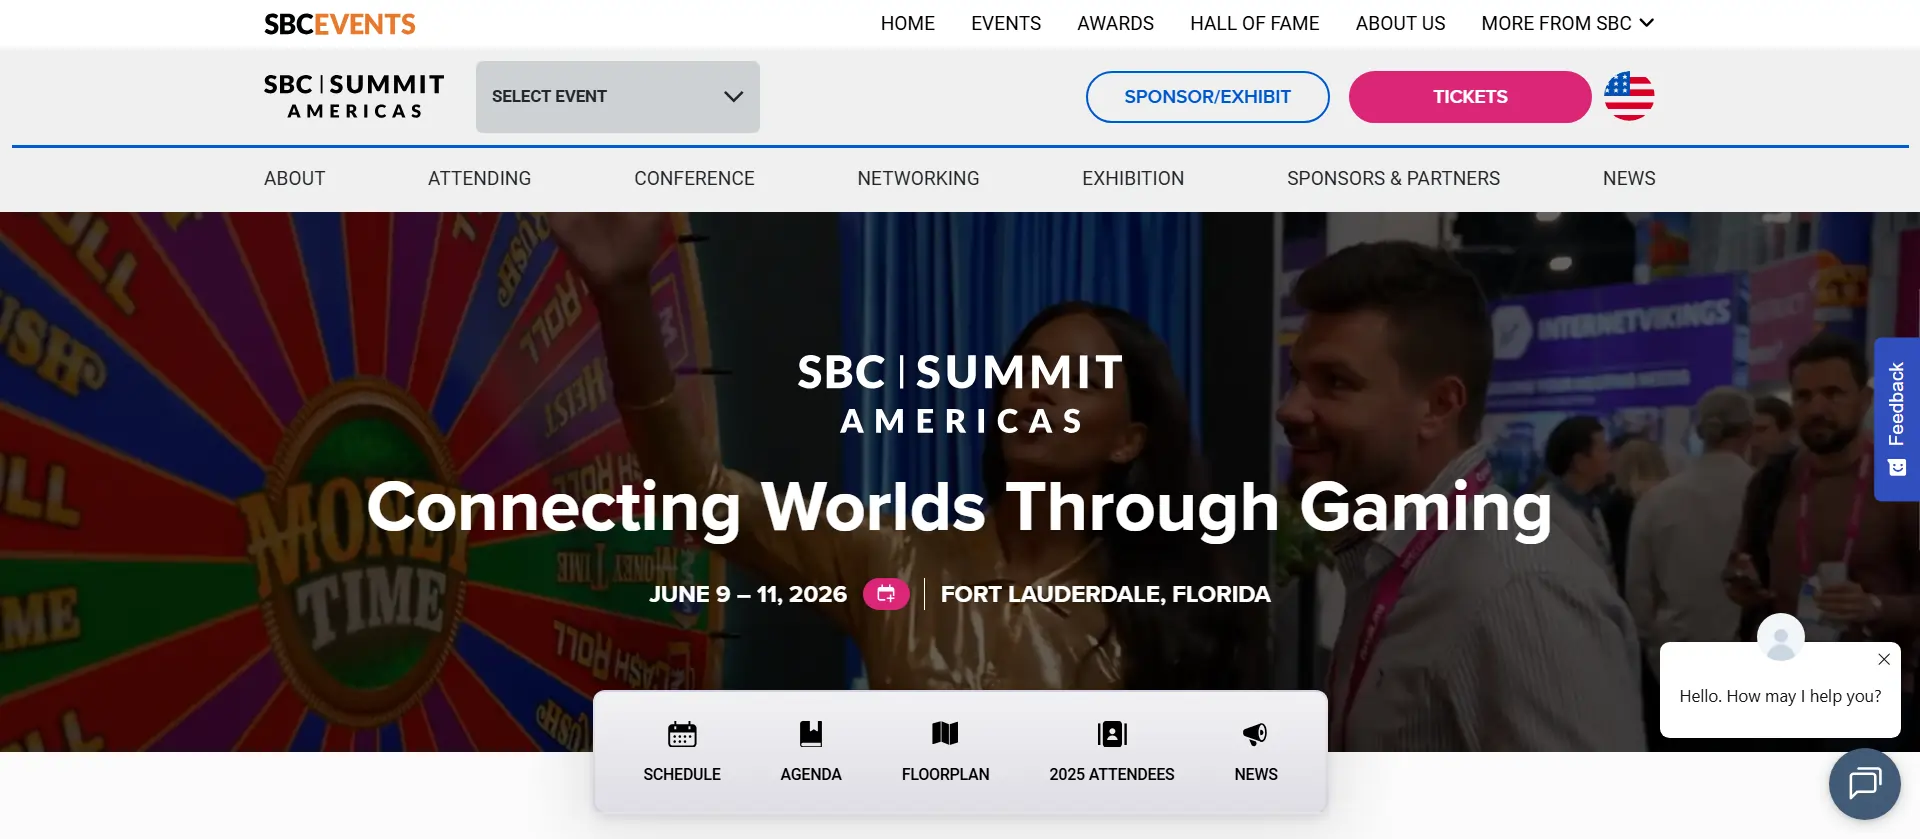Click the SBC Events logo
Screen dimensions: 1920x839
340,24
